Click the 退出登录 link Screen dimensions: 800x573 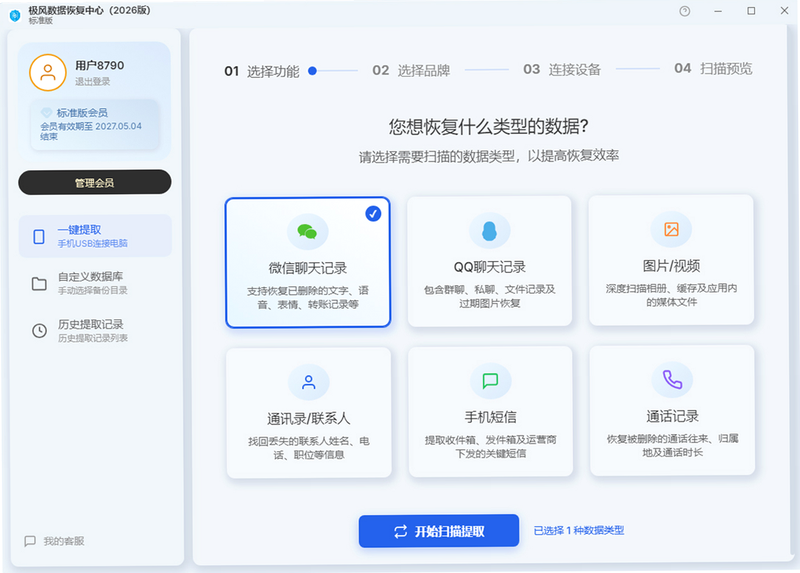[92, 81]
